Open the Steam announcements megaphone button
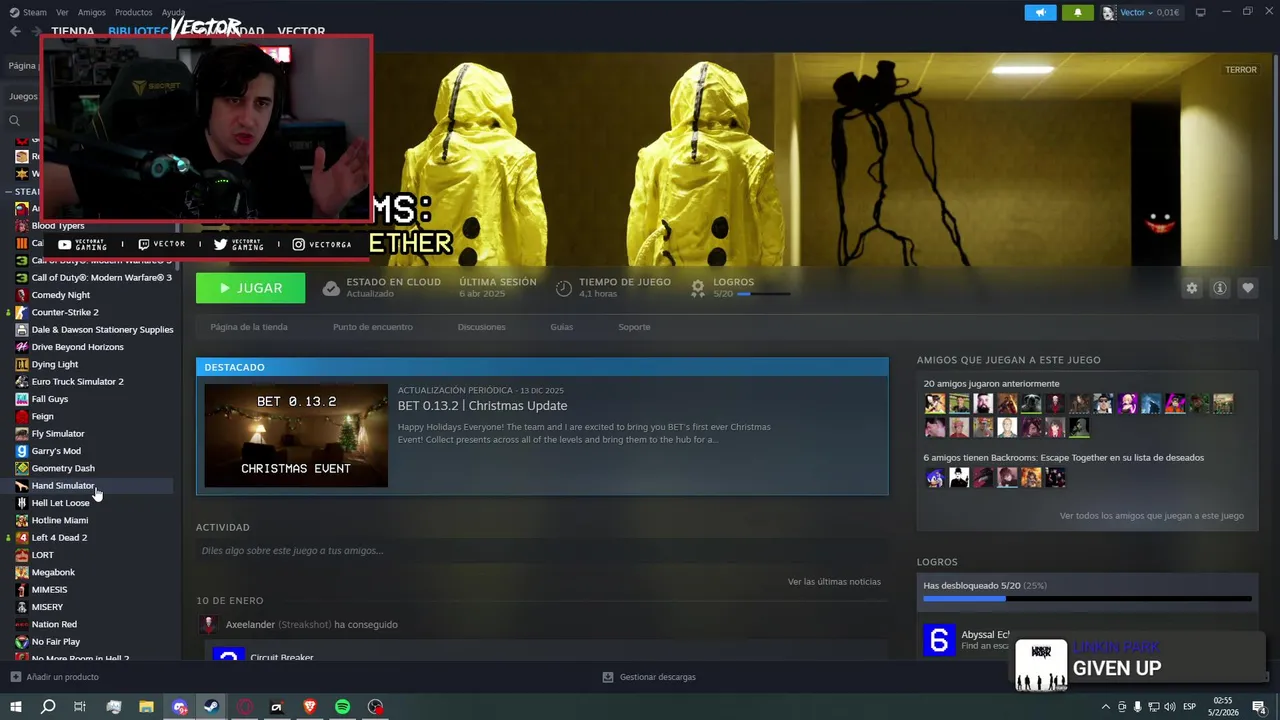Viewport: 1280px width, 720px height. 1040,13
